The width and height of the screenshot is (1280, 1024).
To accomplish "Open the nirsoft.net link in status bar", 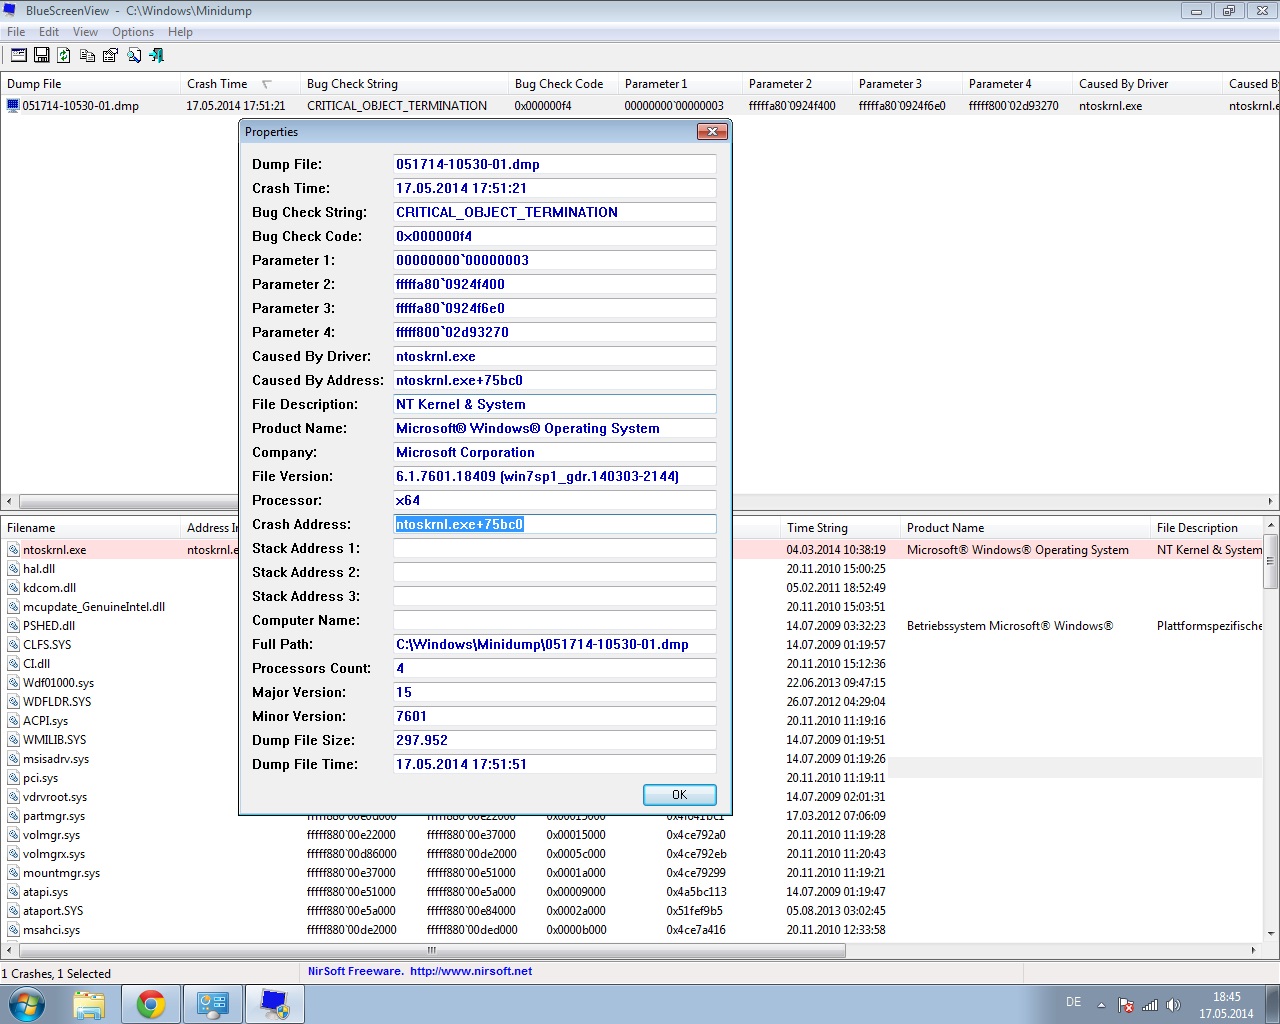I will coord(471,971).
